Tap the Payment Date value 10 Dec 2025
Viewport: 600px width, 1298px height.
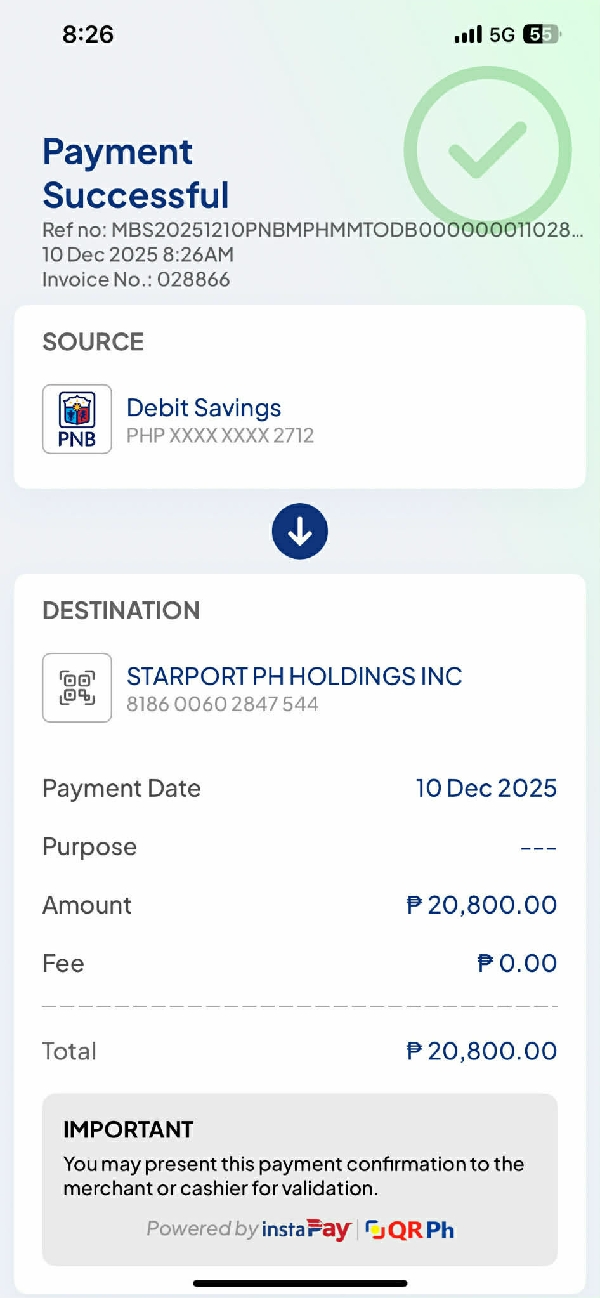click(x=486, y=788)
